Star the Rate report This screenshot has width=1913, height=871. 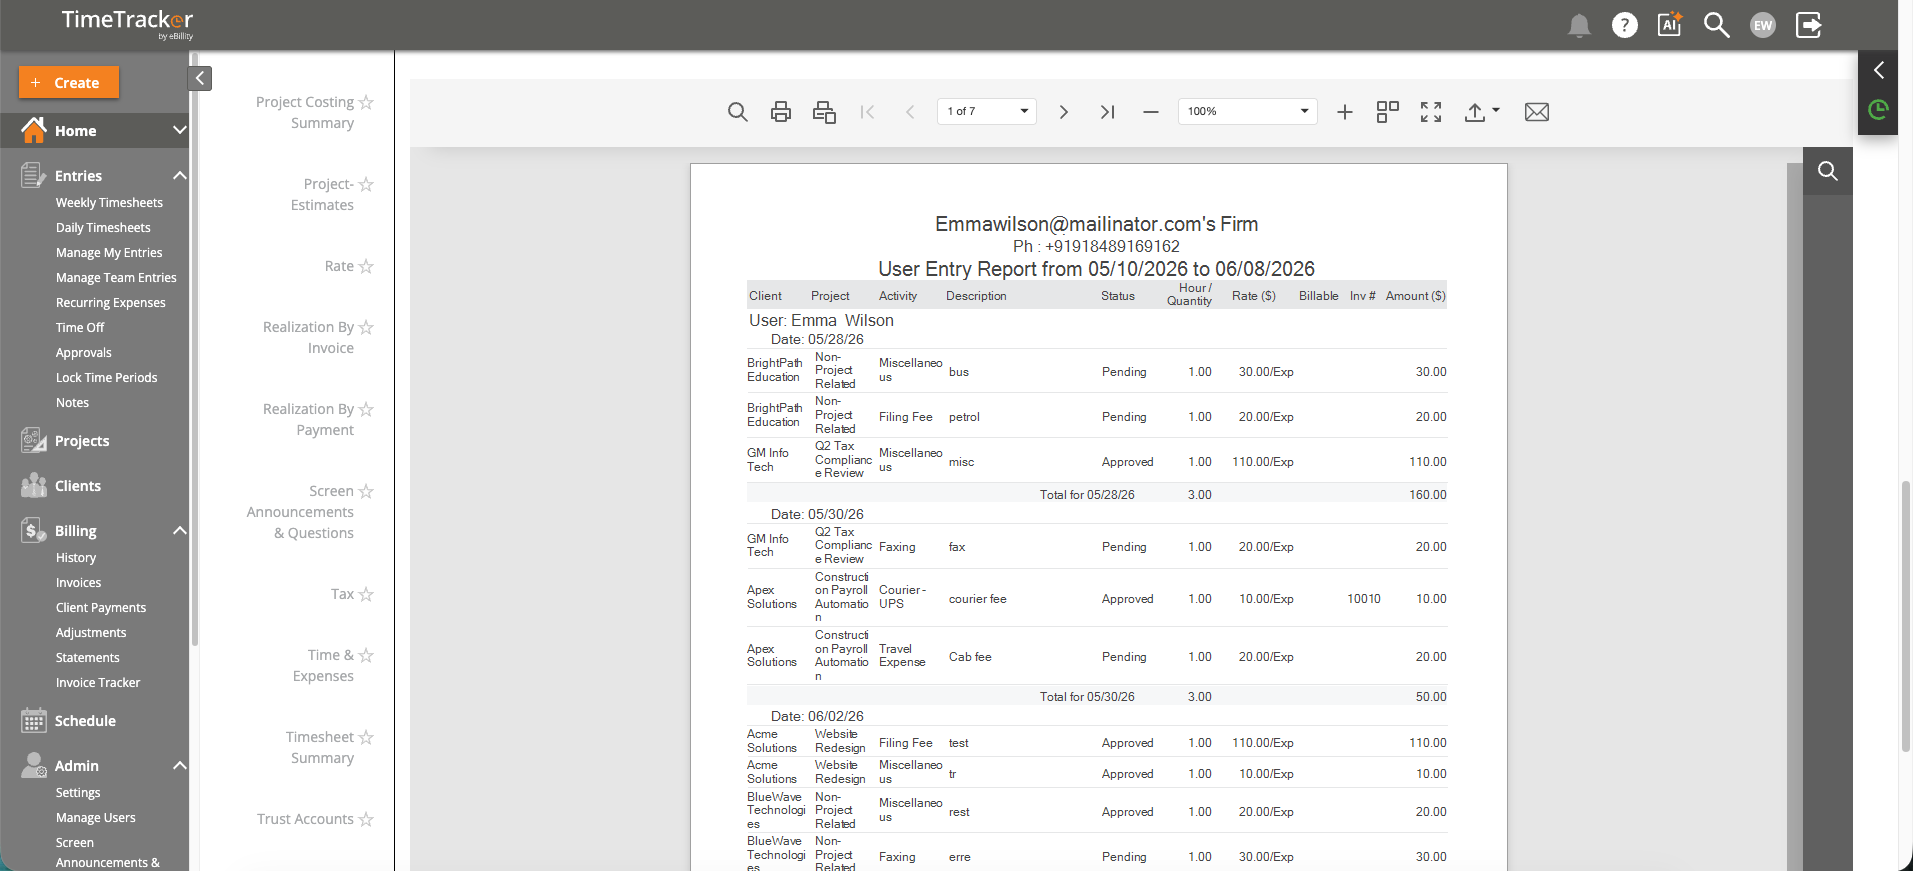366,266
